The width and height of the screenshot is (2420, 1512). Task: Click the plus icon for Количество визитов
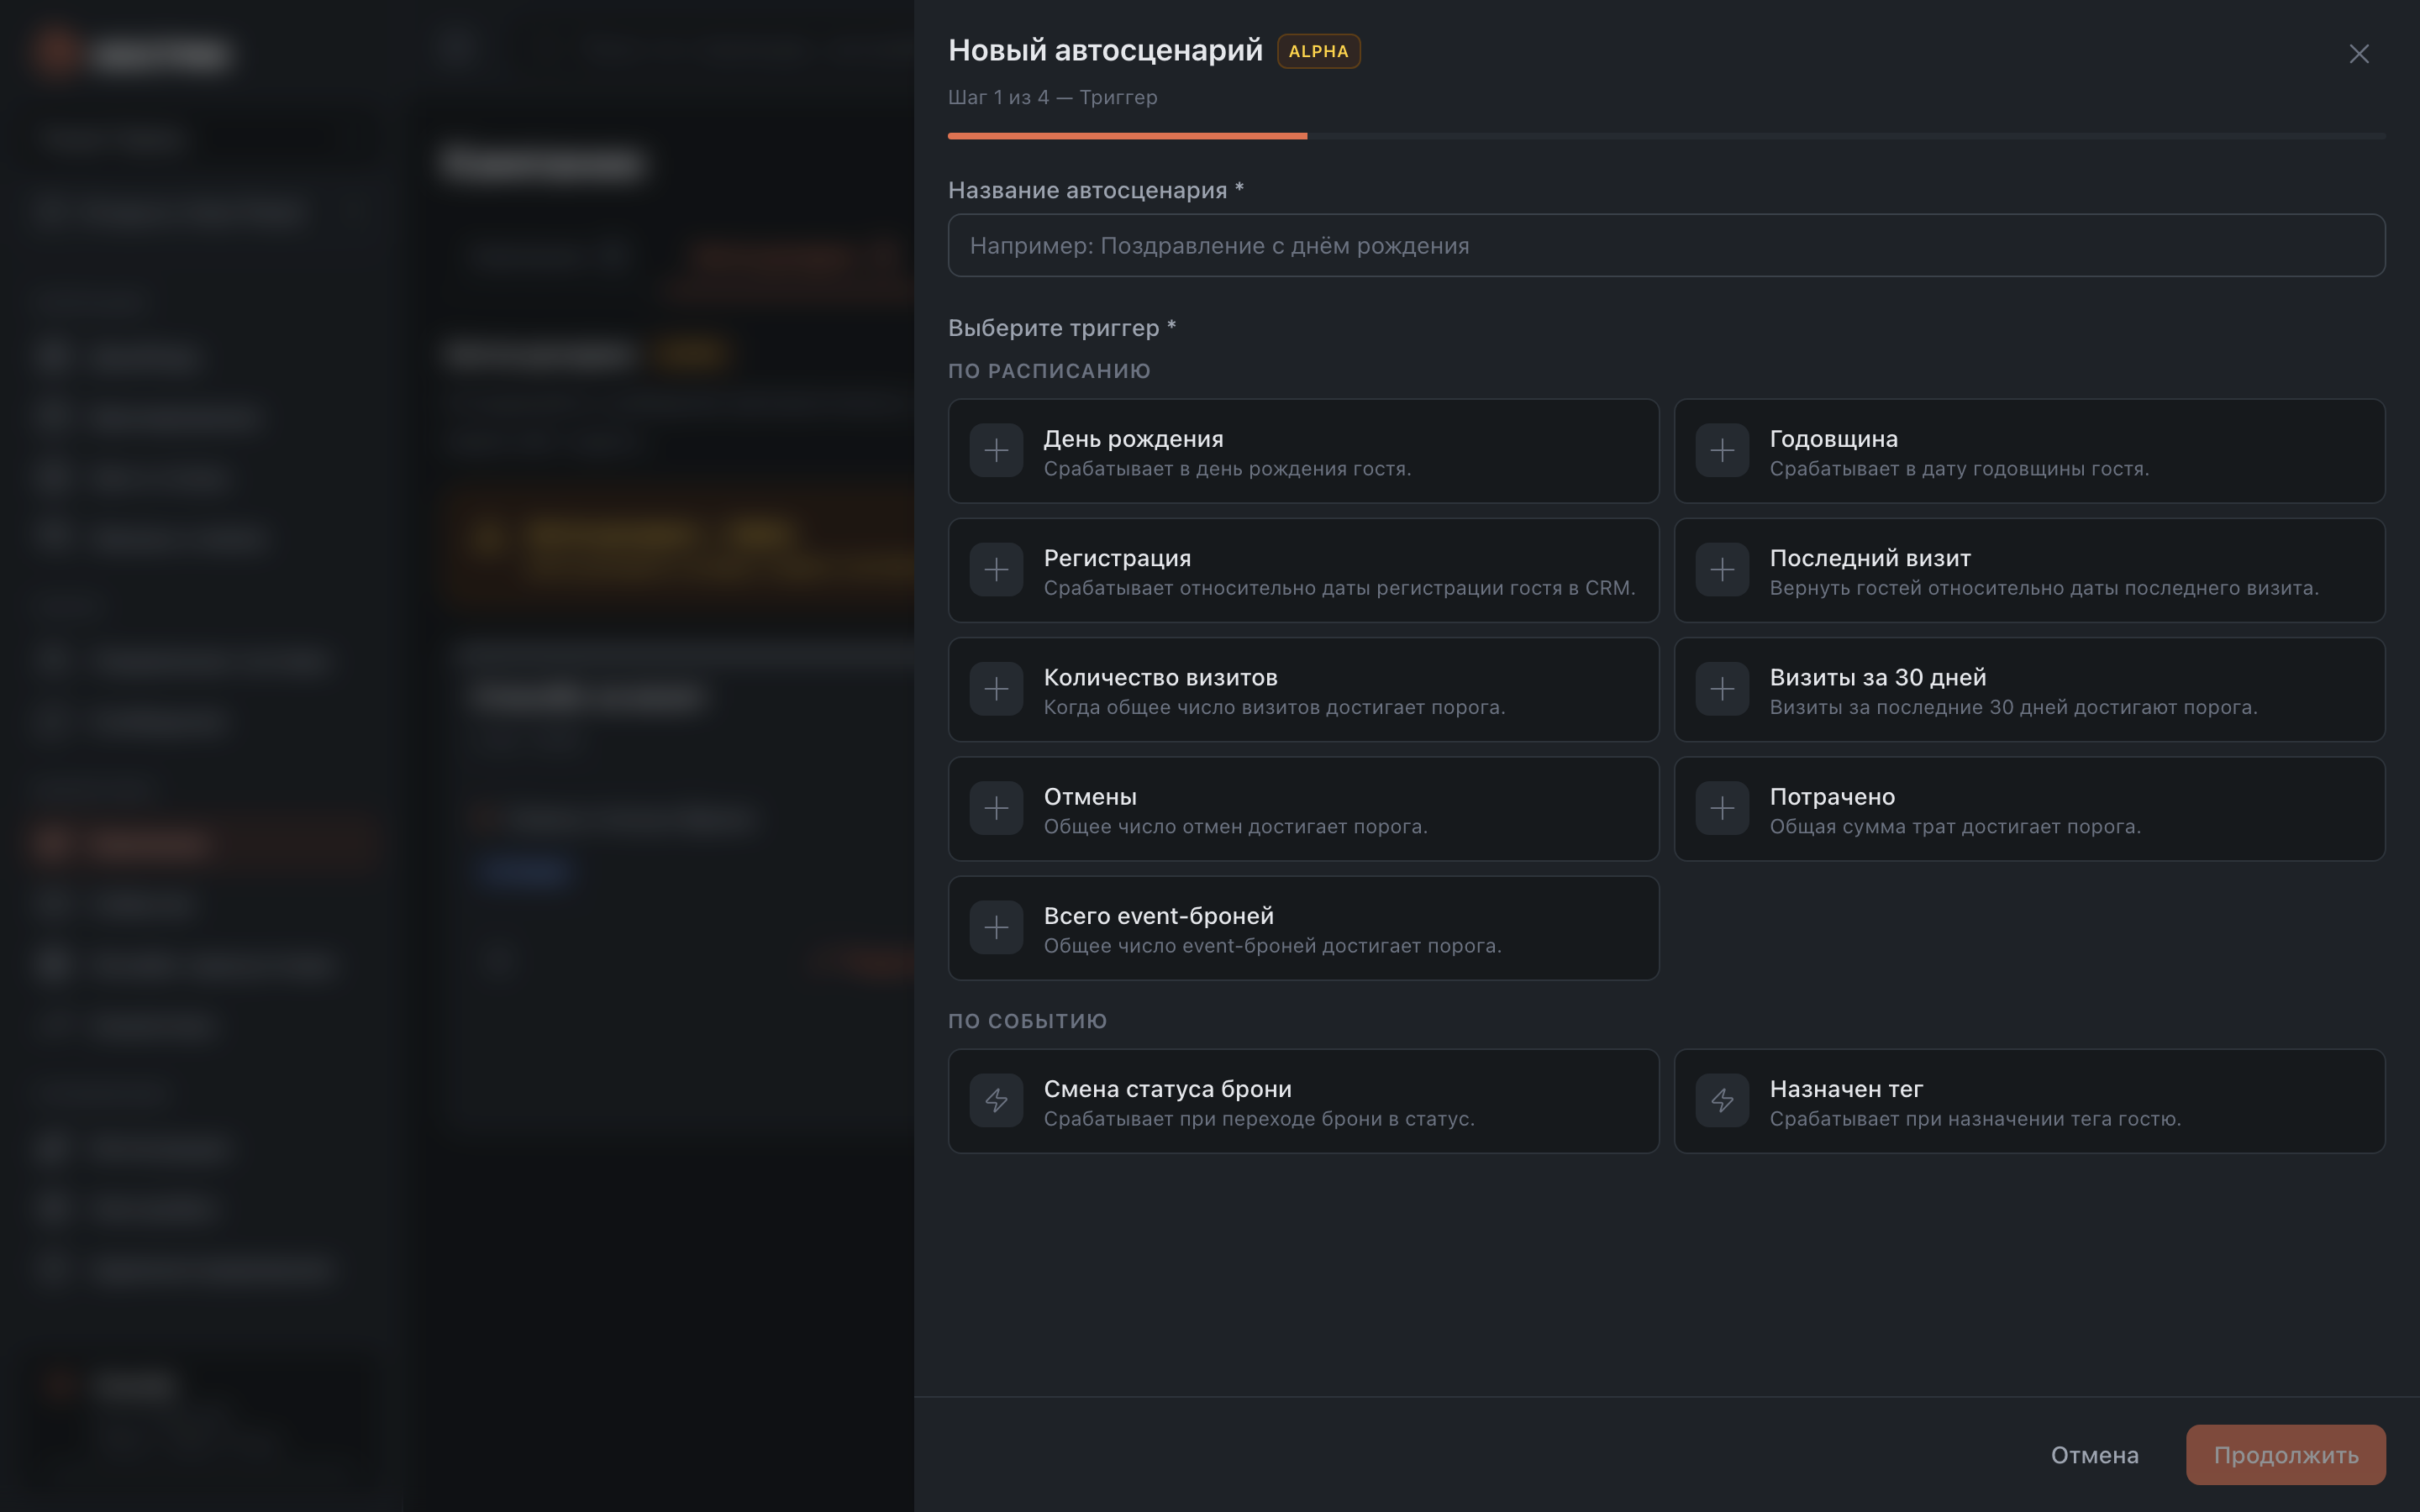tap(996, 689)
